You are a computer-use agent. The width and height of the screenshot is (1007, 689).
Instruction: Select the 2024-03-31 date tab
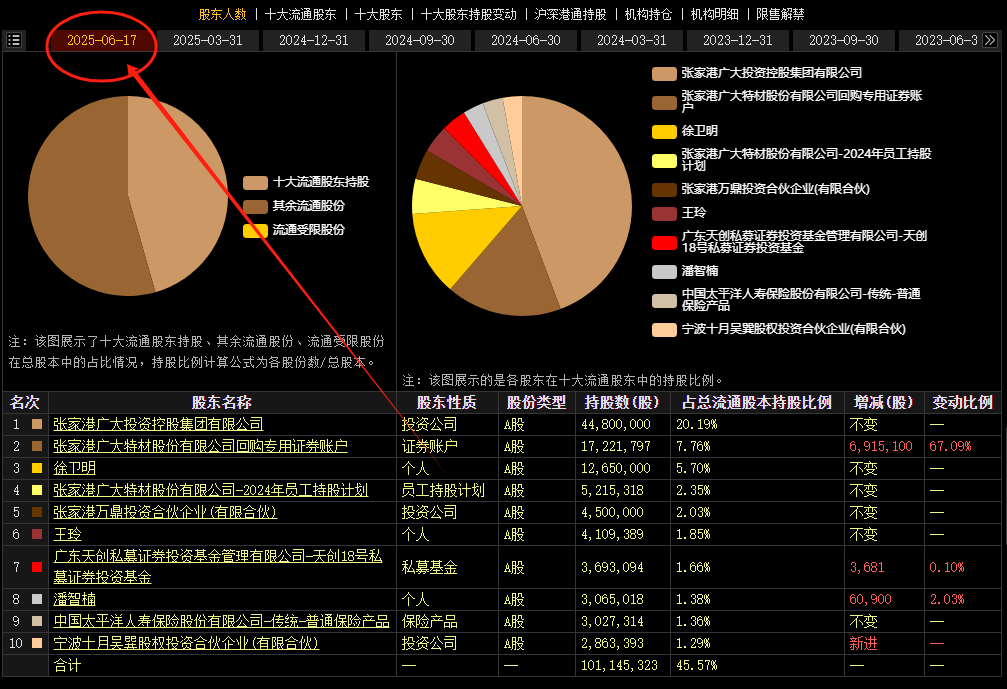click(x=632, y=40)
